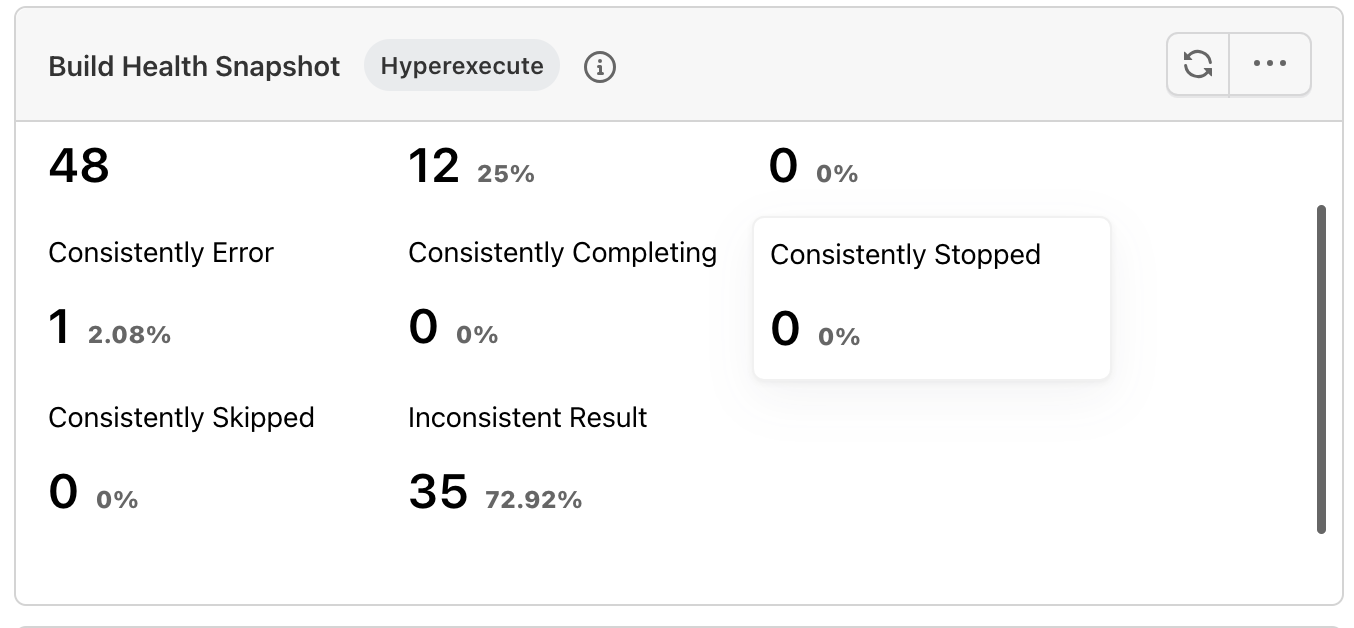
Task: Click the 72.92% percentage value
Action: coord(533,500)
